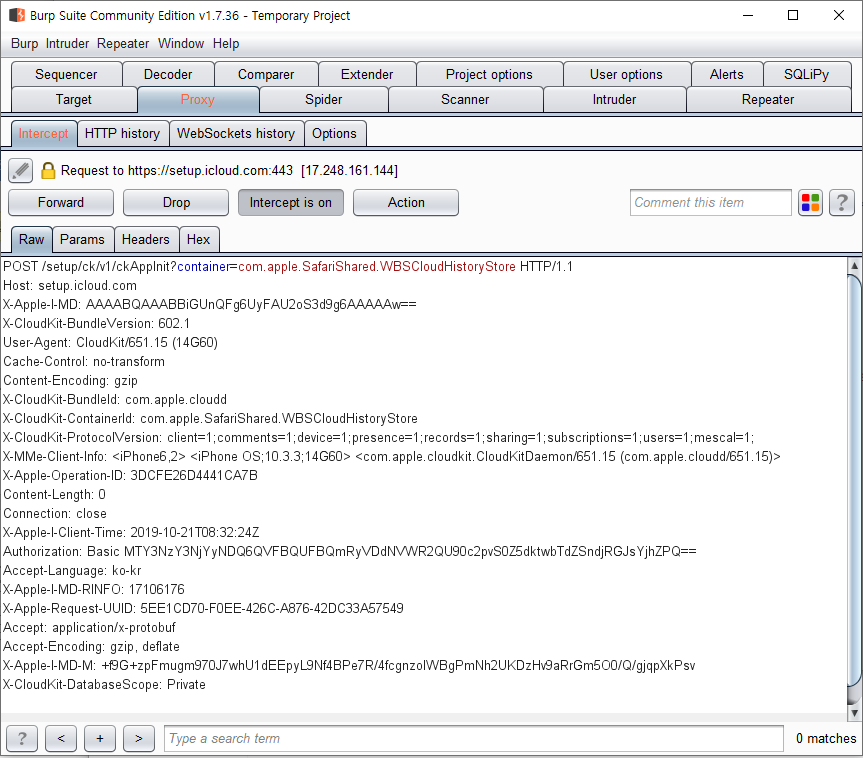The image size is (863, 758).
Task: Click the Authorization Basic header line
Action: point(350,552)
